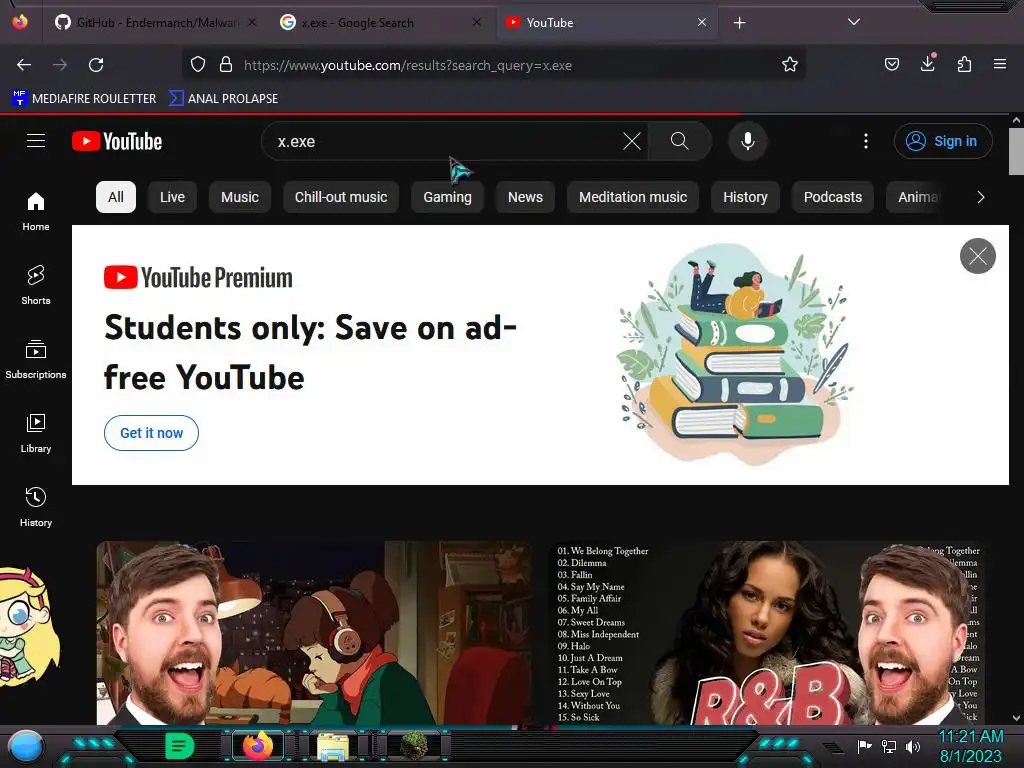The width and height of the screenshot is (1024, 768).
Task: Start voice search with microphone
Action: 748,141
